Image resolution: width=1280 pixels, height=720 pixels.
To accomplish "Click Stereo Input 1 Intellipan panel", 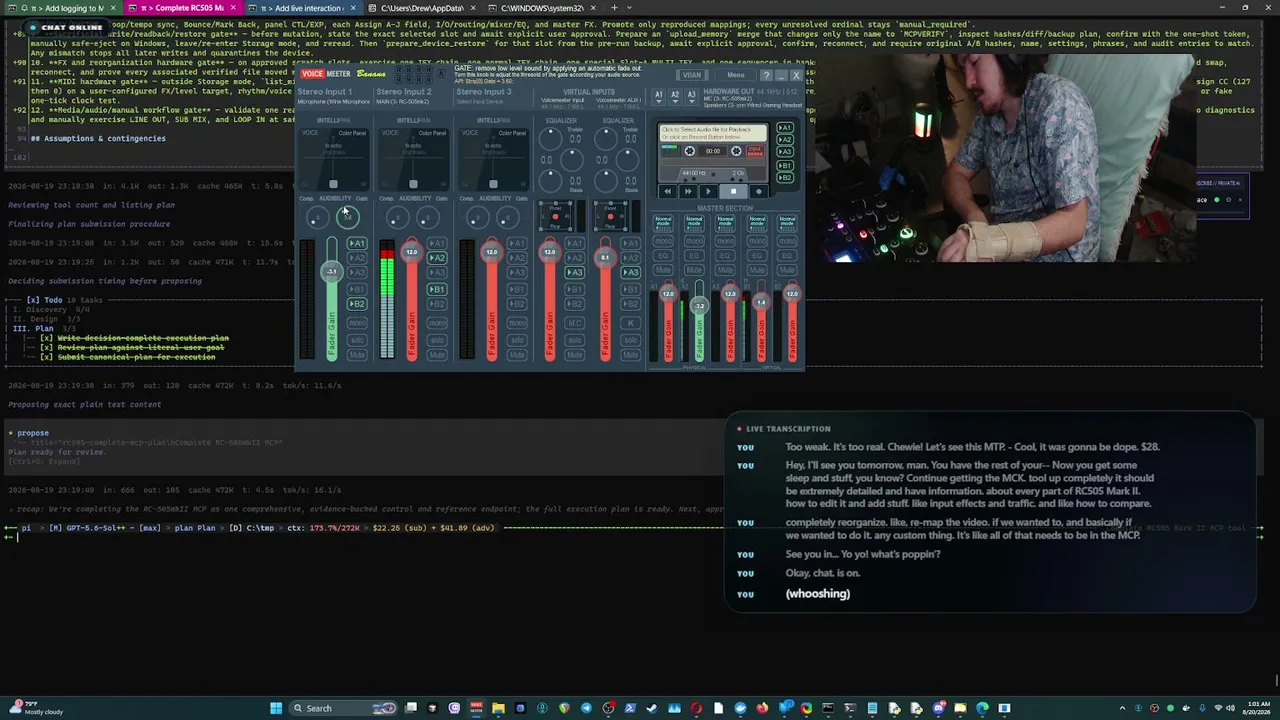I will point(333,158).
